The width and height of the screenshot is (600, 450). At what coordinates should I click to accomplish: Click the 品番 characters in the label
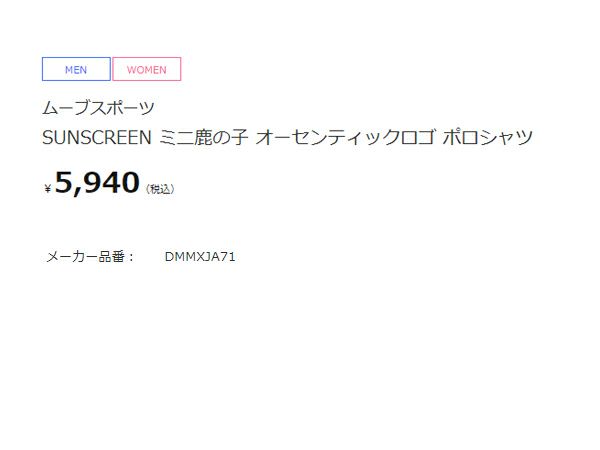(x=112, y=256)
